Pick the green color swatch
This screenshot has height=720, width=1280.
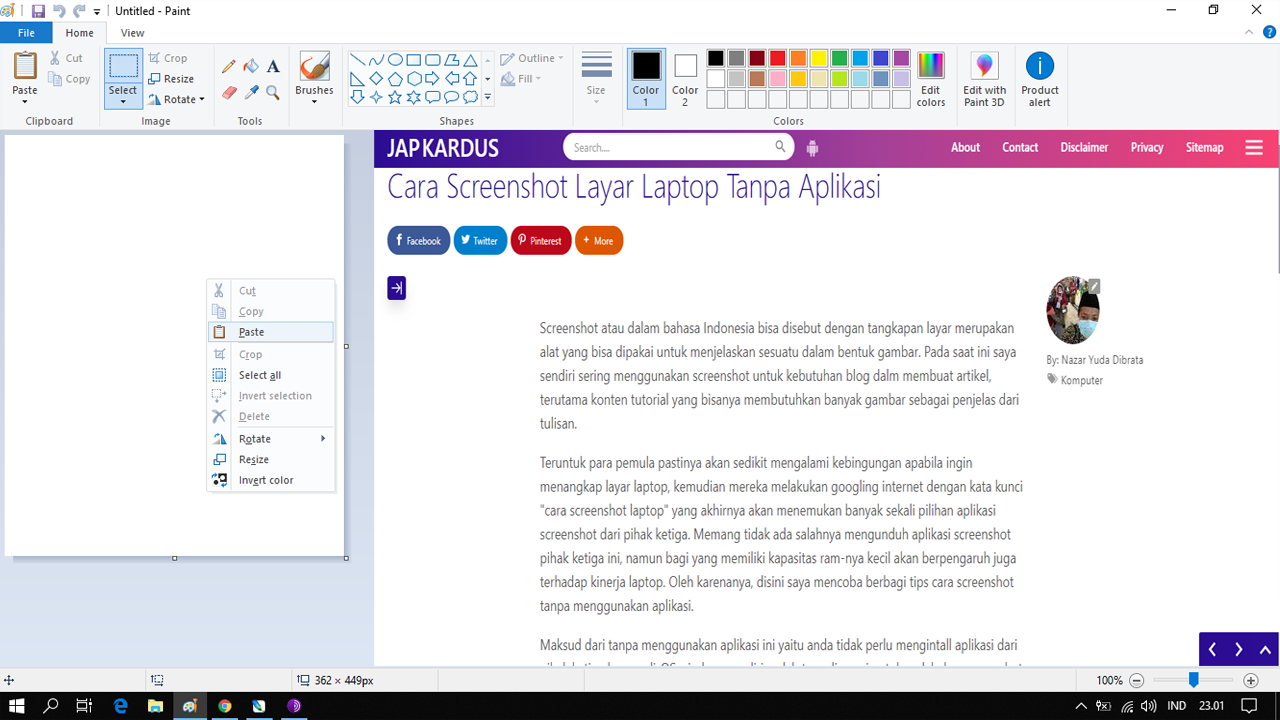(x=839, y=58)
